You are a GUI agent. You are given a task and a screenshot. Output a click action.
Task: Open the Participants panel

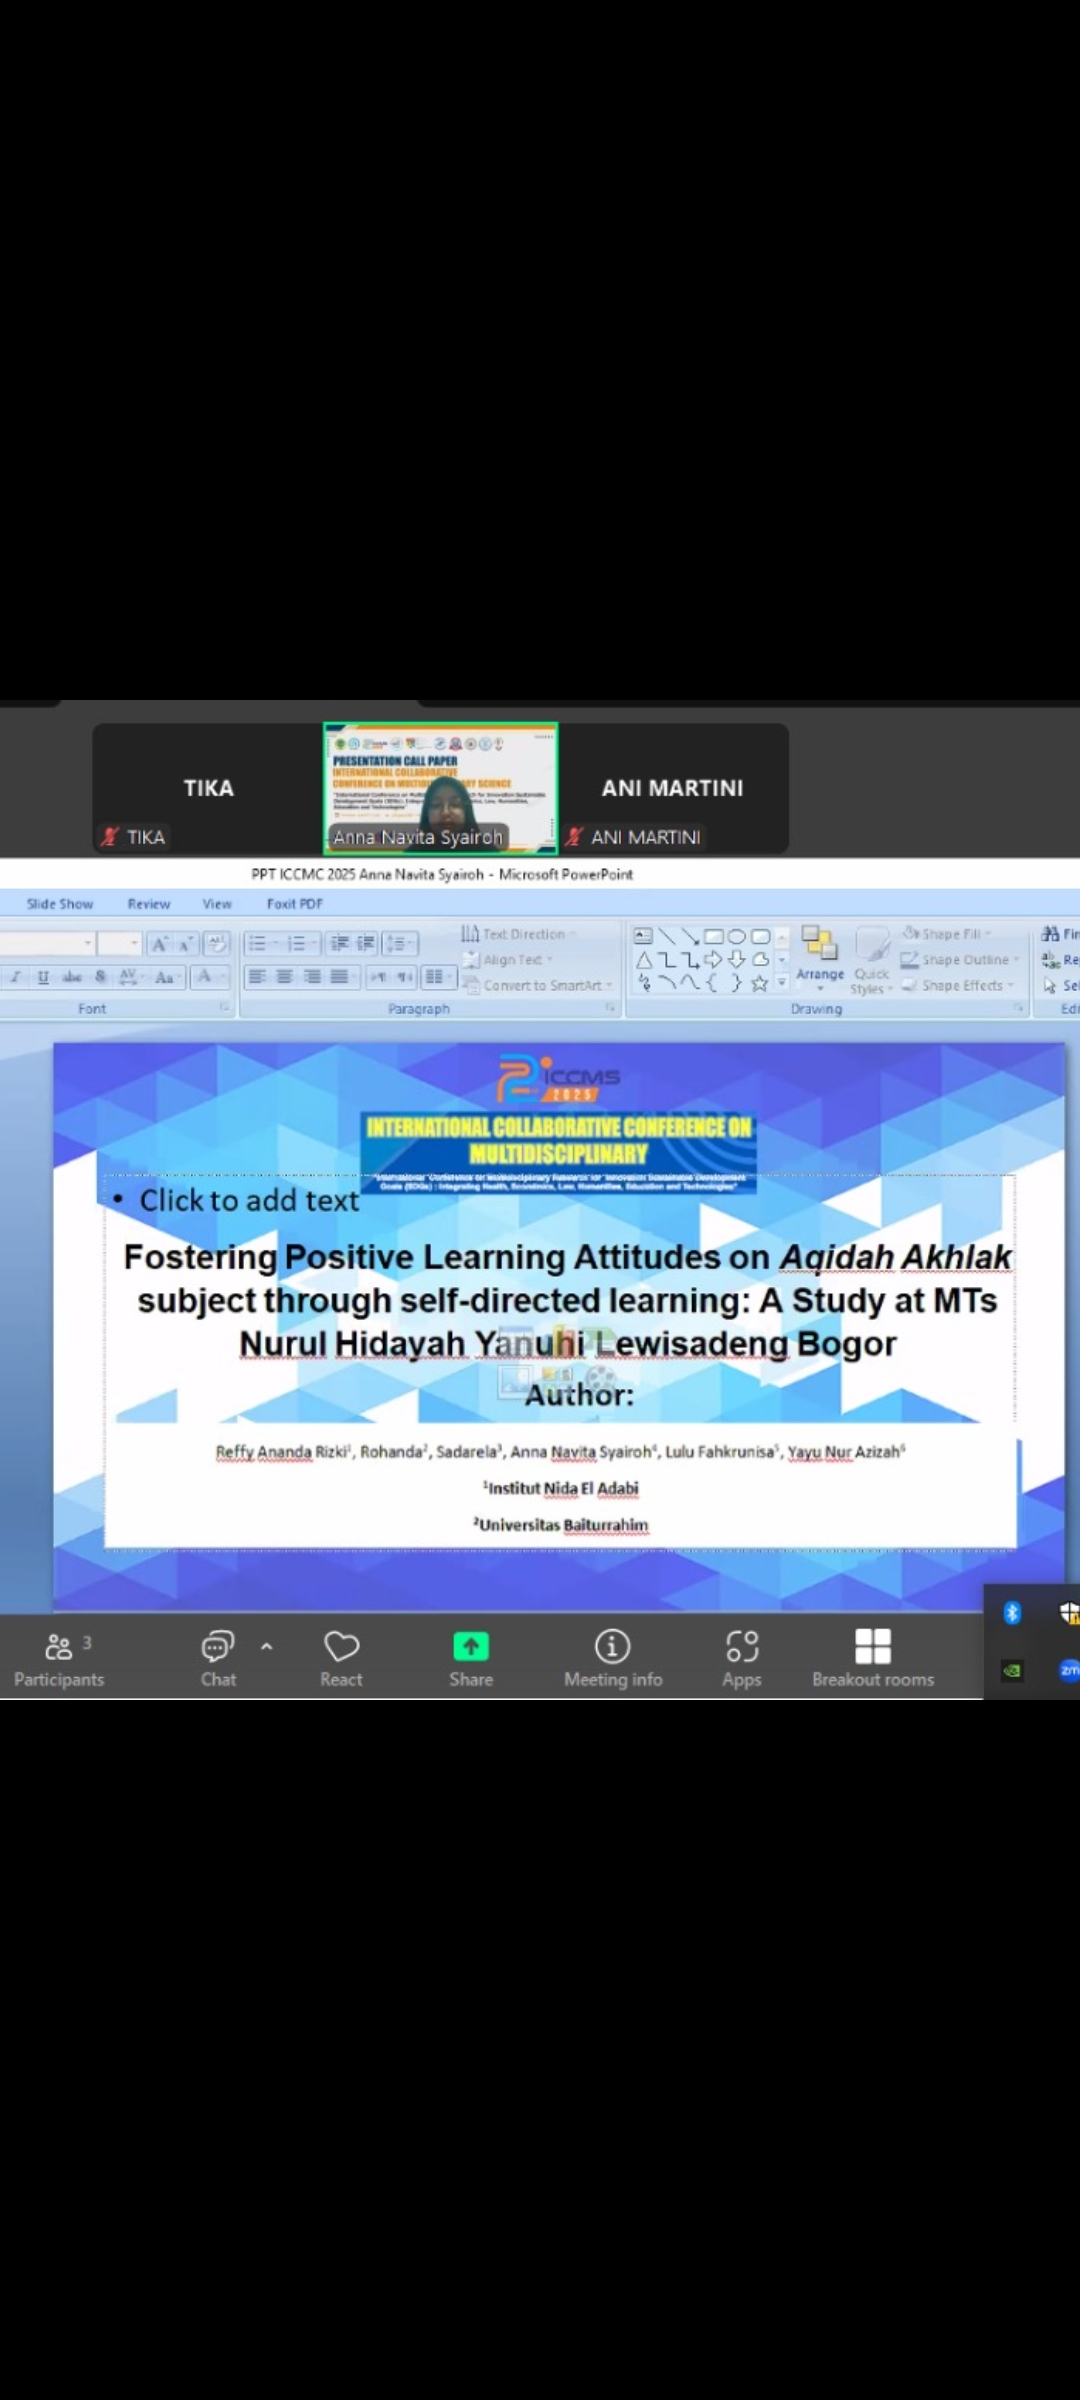[59, 1657]
